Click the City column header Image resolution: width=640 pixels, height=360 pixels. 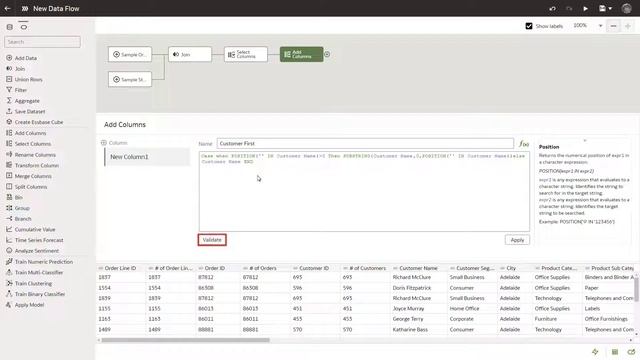tap(511, 268)
